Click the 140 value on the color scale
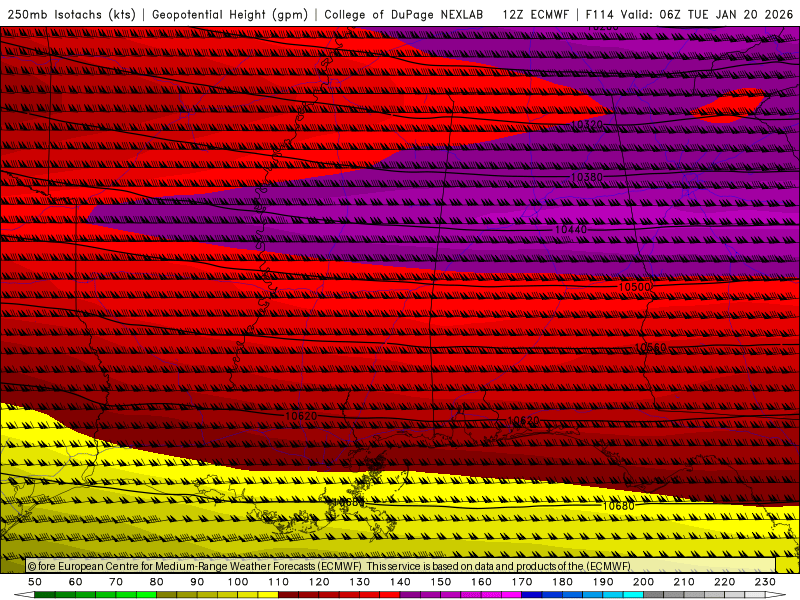 pos(400,582)
